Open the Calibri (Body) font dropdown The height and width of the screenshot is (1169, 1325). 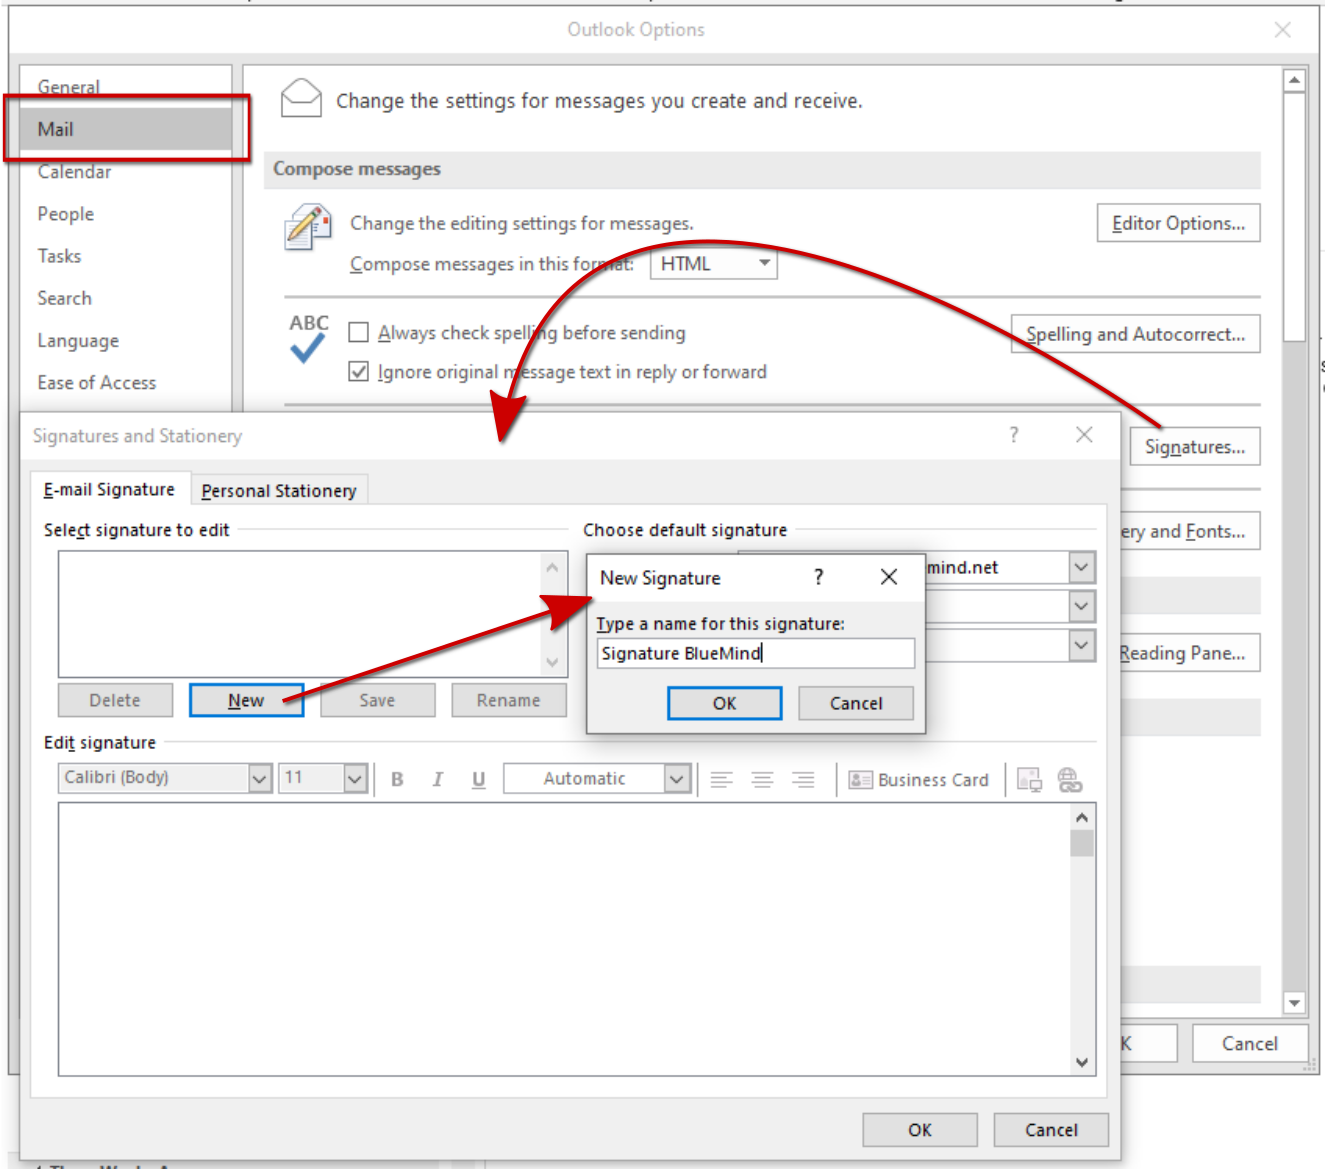[x=260, y=778]
